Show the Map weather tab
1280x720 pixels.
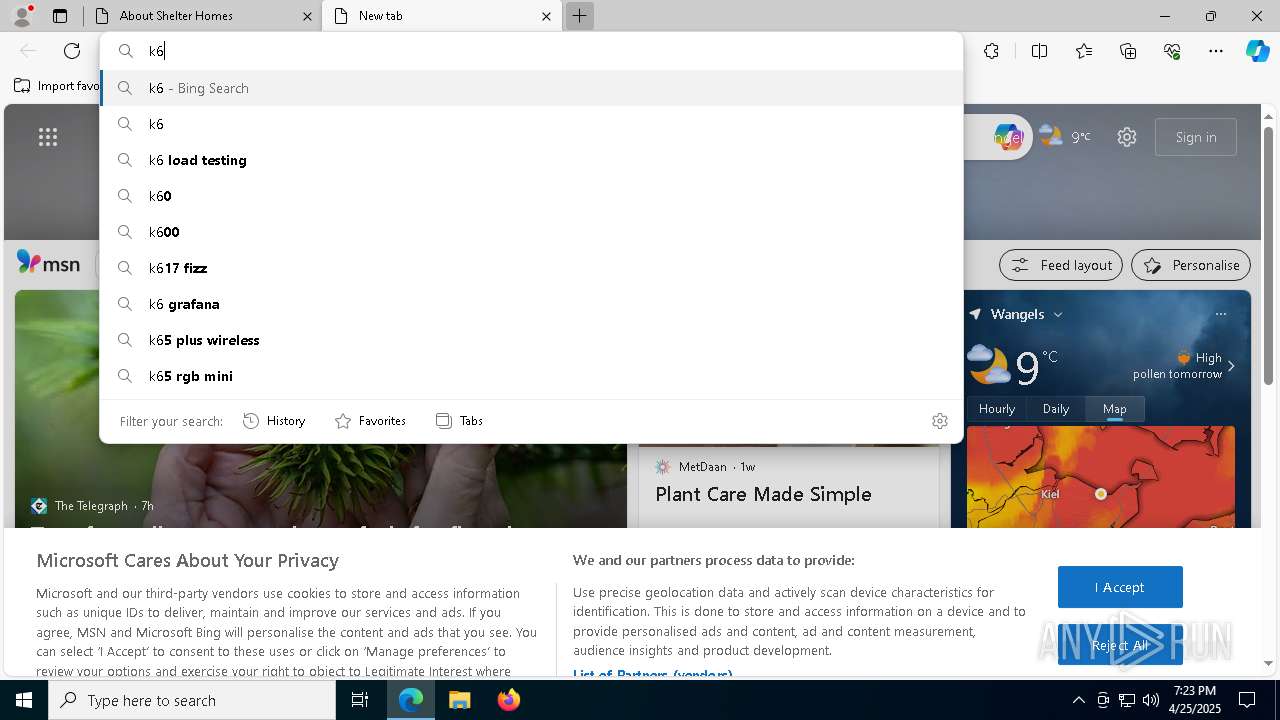(1115, 408)
